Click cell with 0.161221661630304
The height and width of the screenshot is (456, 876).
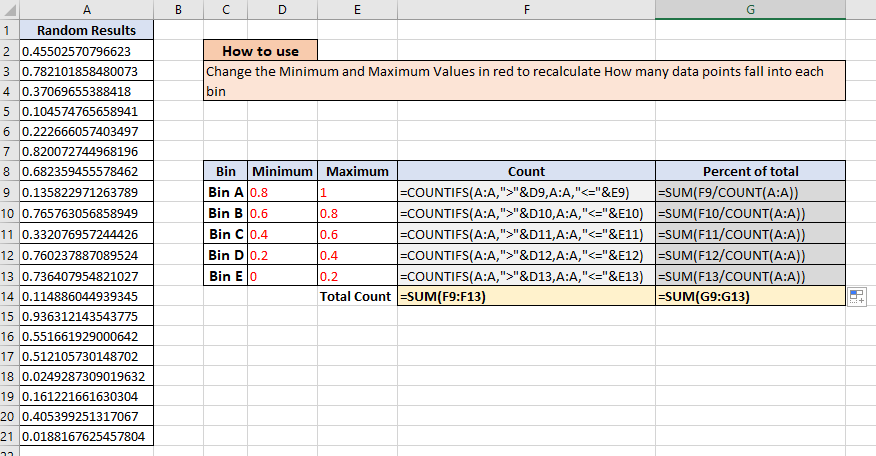(87, 396)
